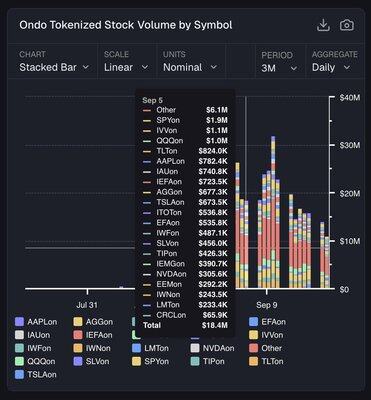
Task: Take a chart snapshot with camera icon
Action: [x=347, y=25]
